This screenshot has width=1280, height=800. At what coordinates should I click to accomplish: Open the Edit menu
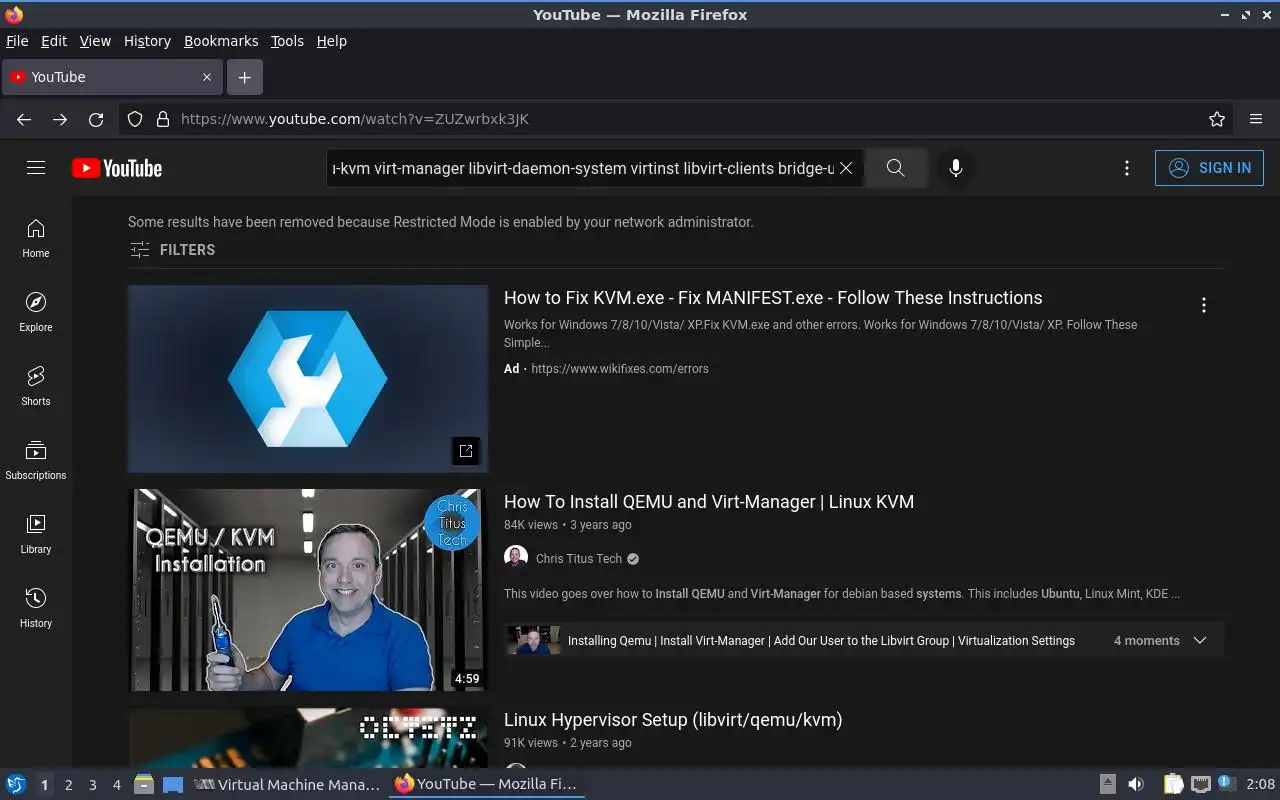click(54, 41)
